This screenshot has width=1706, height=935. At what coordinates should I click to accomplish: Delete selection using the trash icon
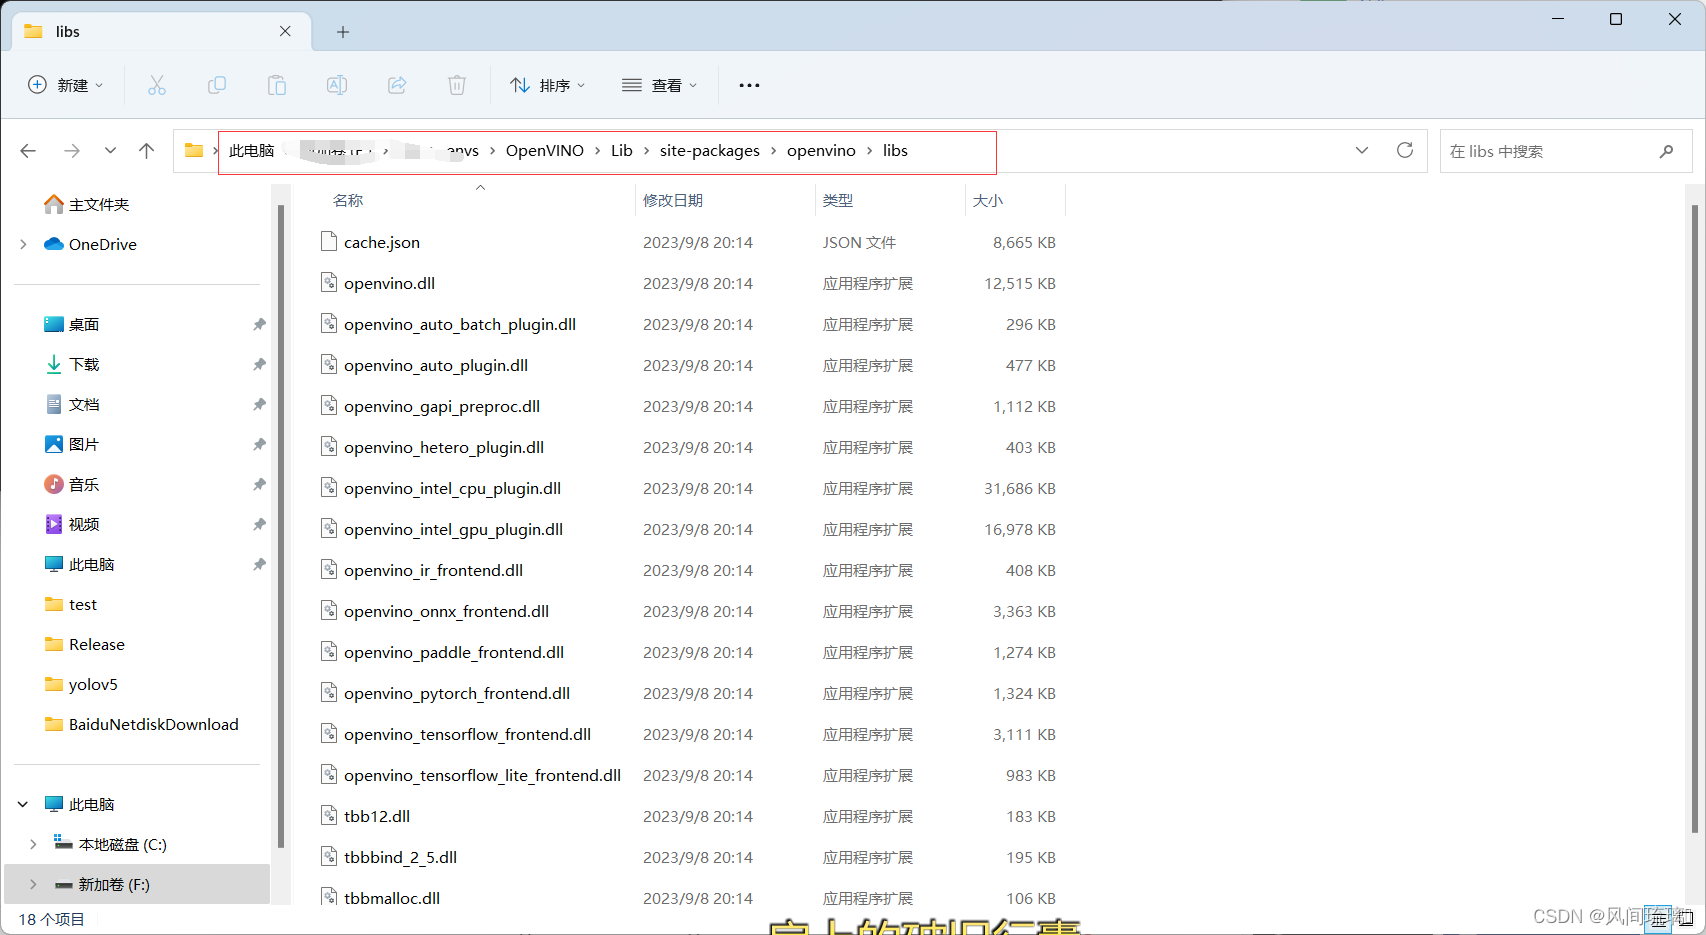pos(457,85)
